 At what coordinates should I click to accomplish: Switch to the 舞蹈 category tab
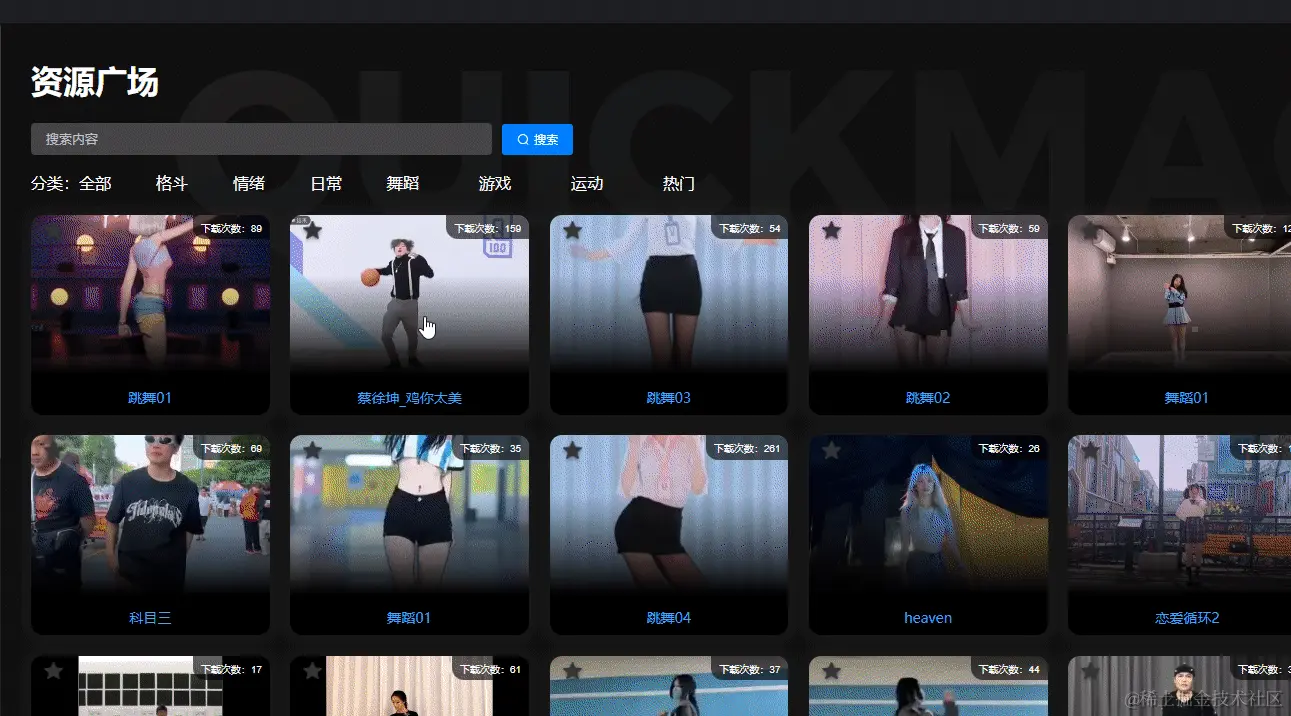click(x=403, y=183)
